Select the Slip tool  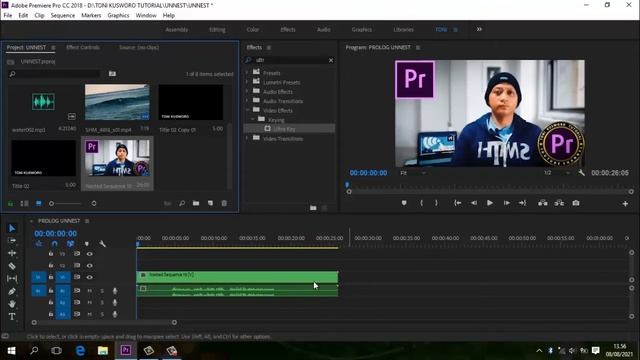coord(12,278)
